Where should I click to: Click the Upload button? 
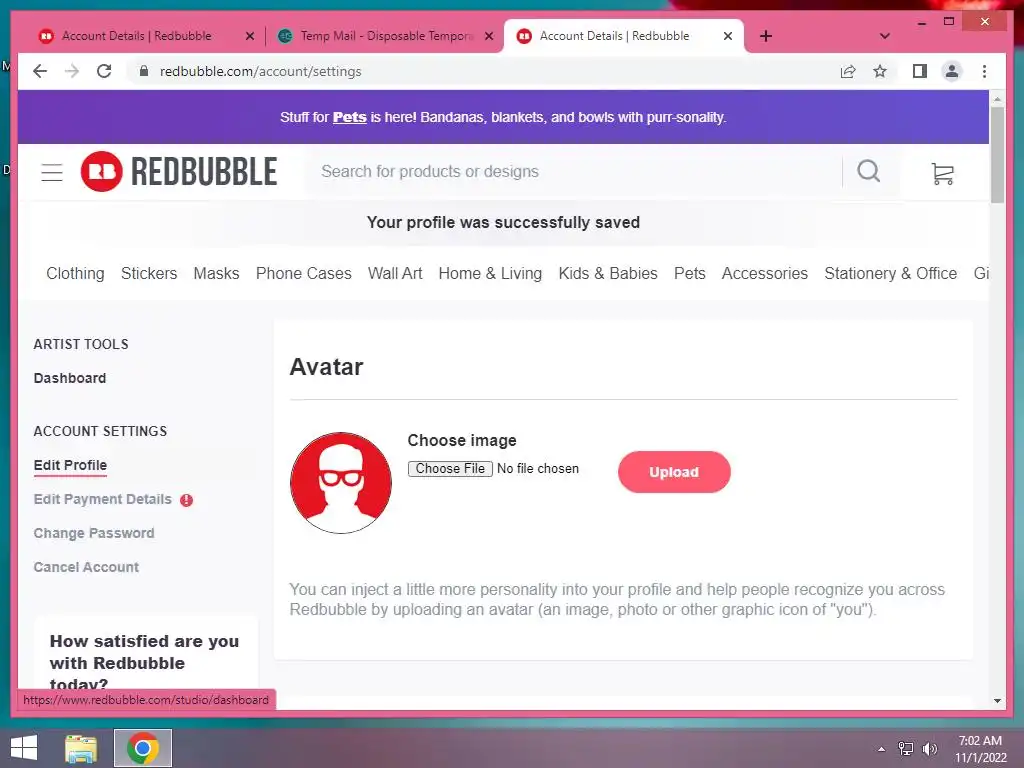tap(674, 472)
